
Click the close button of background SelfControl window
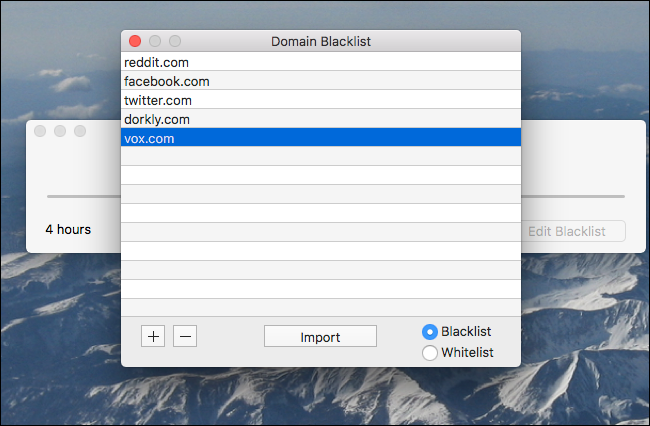coord(40,131)
